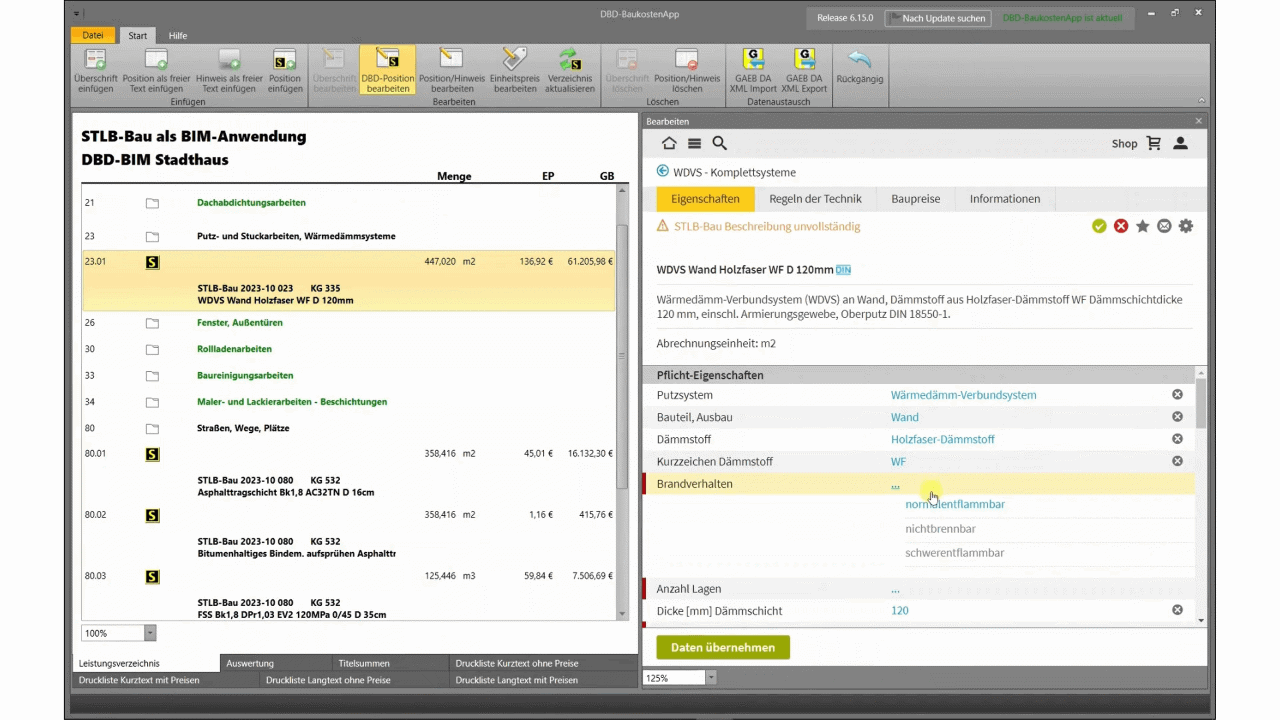Click Position/Hinweis bearbeiten ribbon button
This screenshot has width=1280, height=720.
click(x=452, y=70)
